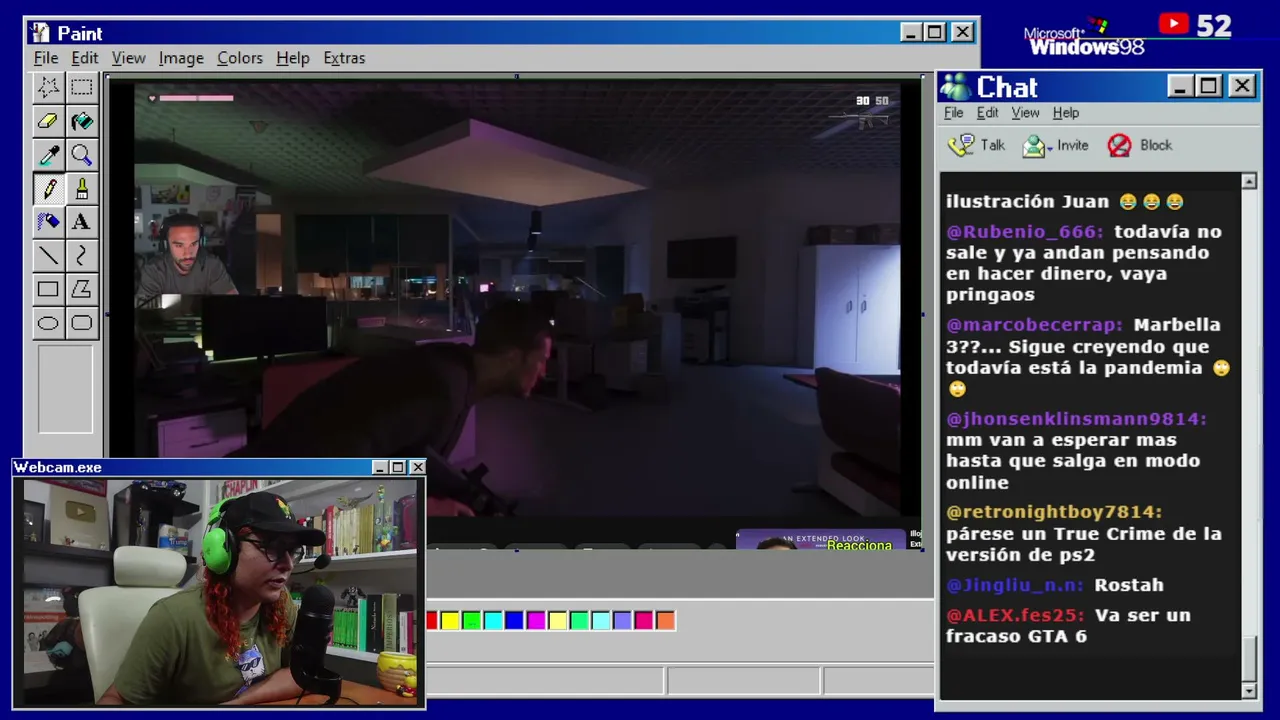Screen dimensions: 1280x720
Task: Click the Webcam.exe title text
Action: [58, 467]
